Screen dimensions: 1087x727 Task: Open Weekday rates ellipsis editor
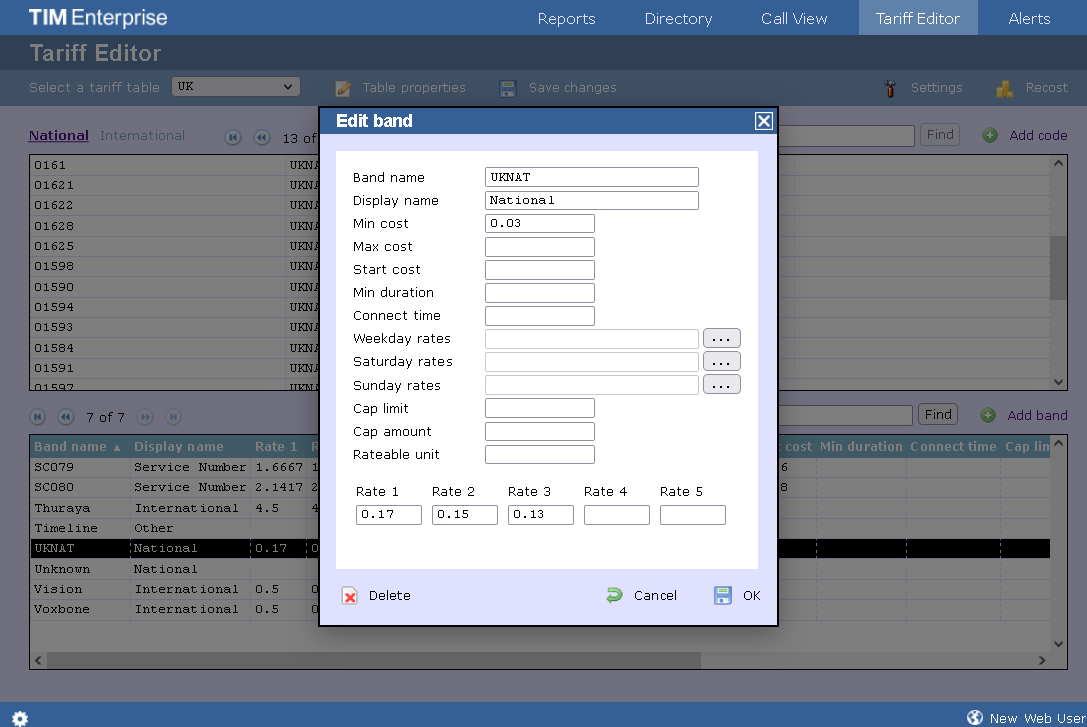coord(721,338)
